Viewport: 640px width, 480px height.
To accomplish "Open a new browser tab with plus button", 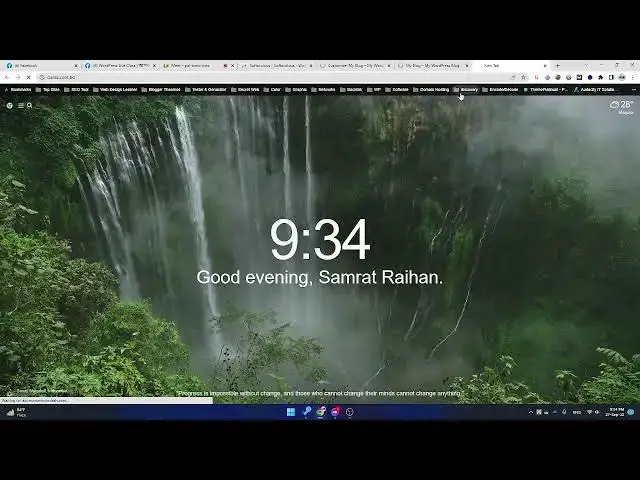I will (558, 65).
